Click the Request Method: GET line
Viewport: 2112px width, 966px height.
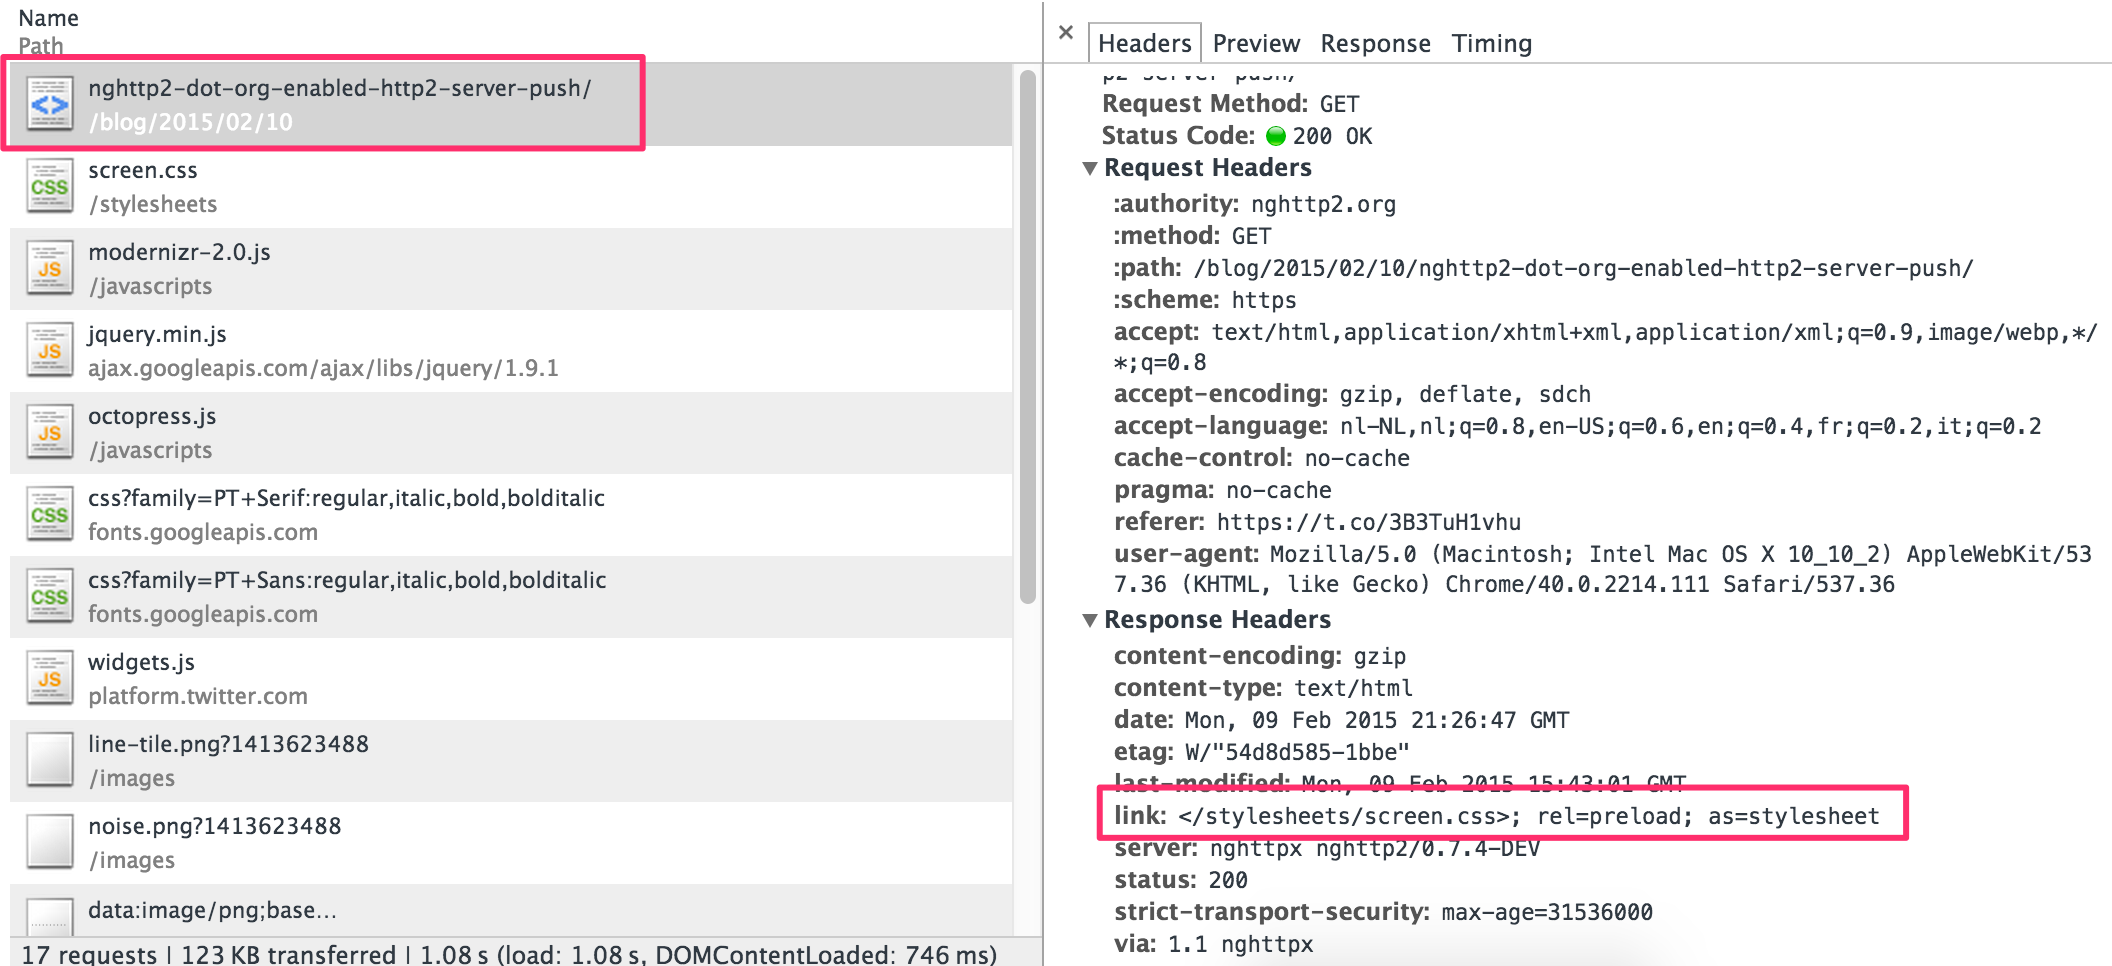coord(1230,104)
